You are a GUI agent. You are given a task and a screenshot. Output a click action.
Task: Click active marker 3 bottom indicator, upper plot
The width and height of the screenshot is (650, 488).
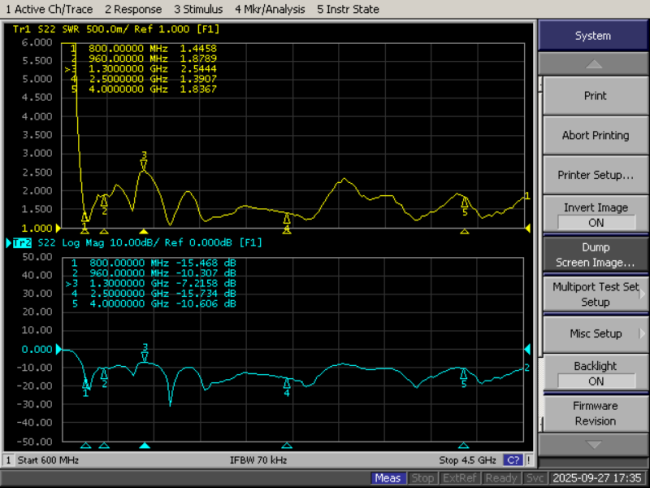tap(143, 231)
